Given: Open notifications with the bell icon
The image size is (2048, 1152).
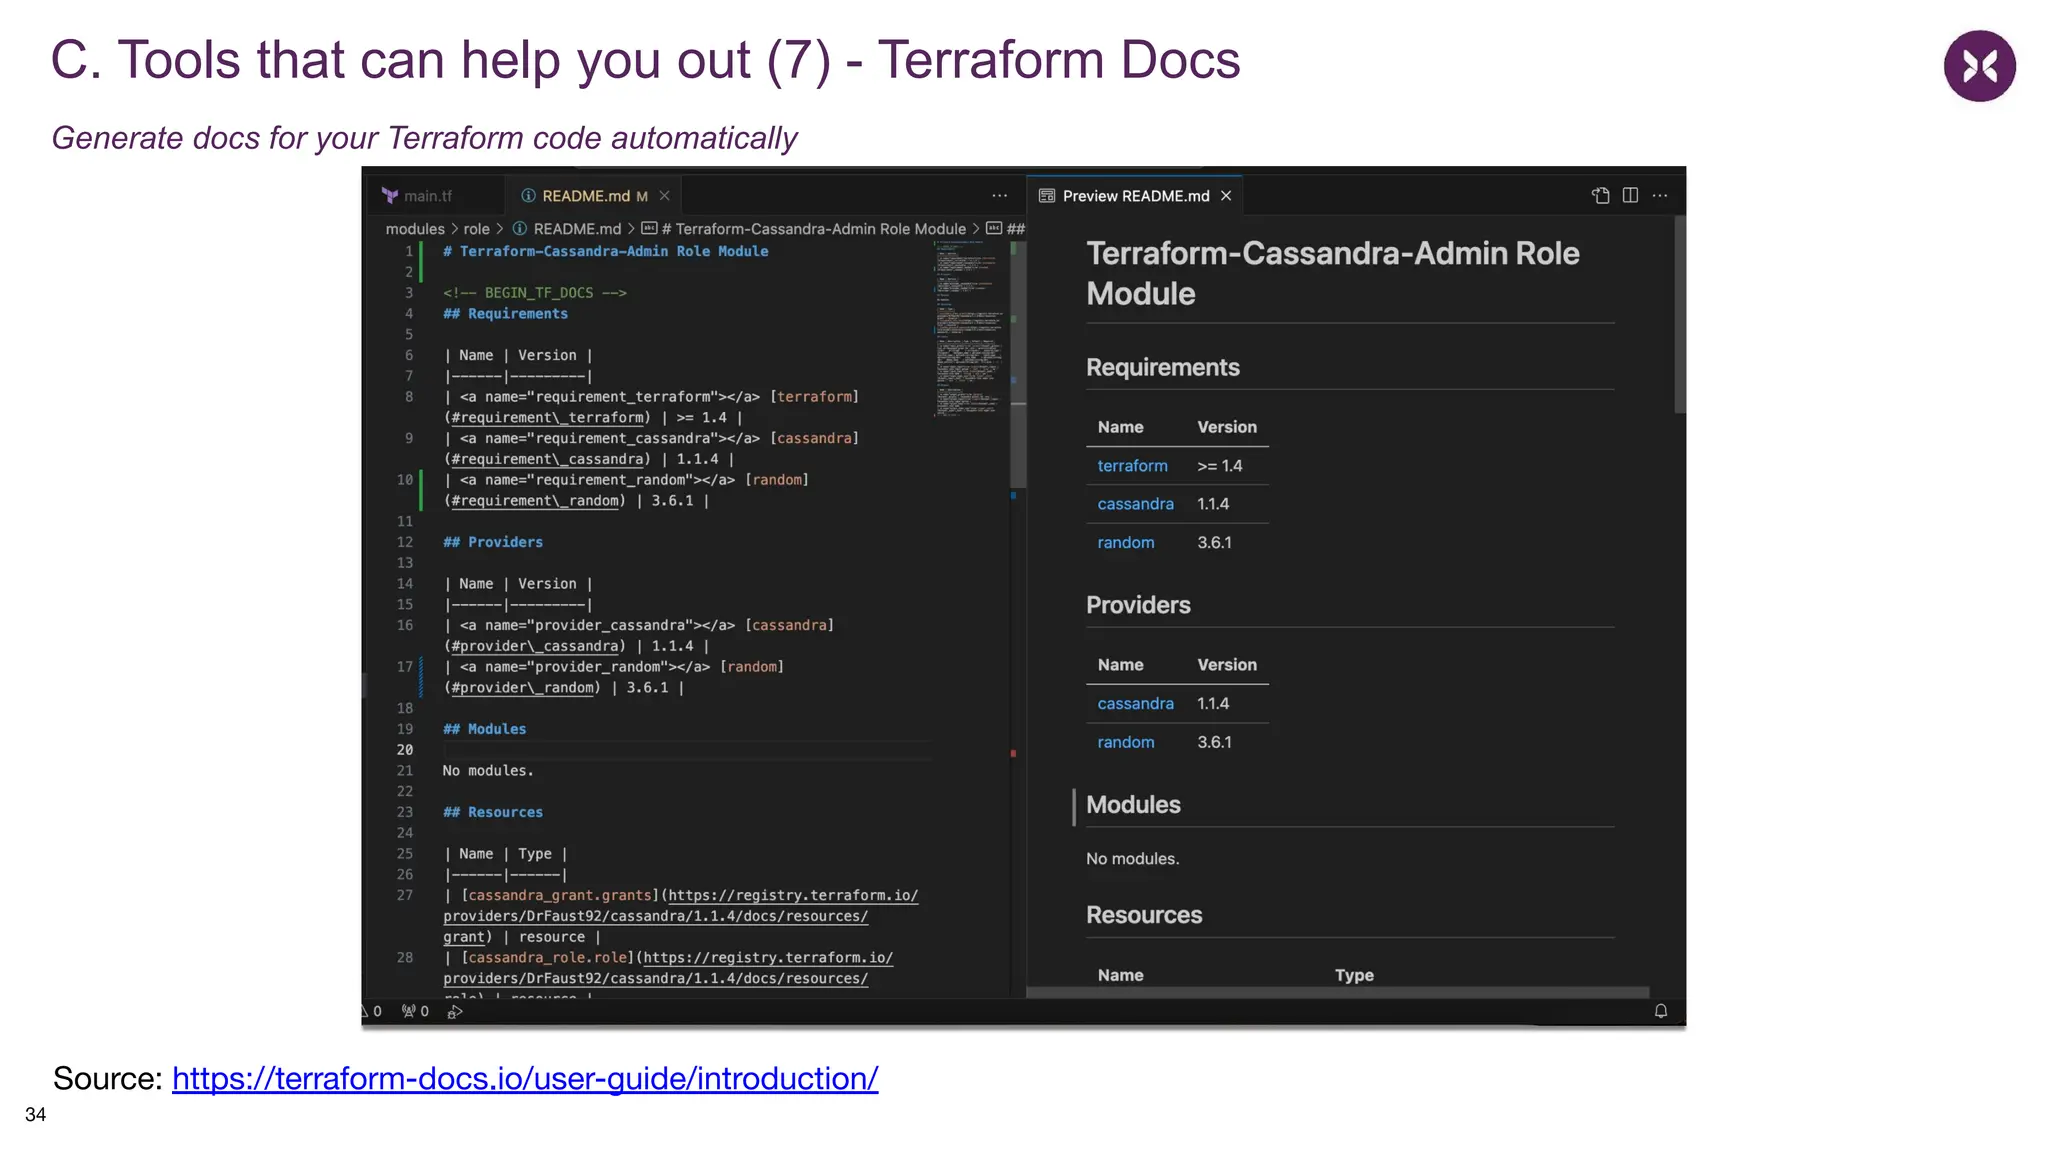Looking at the screenshot, I should 1661,1011.
